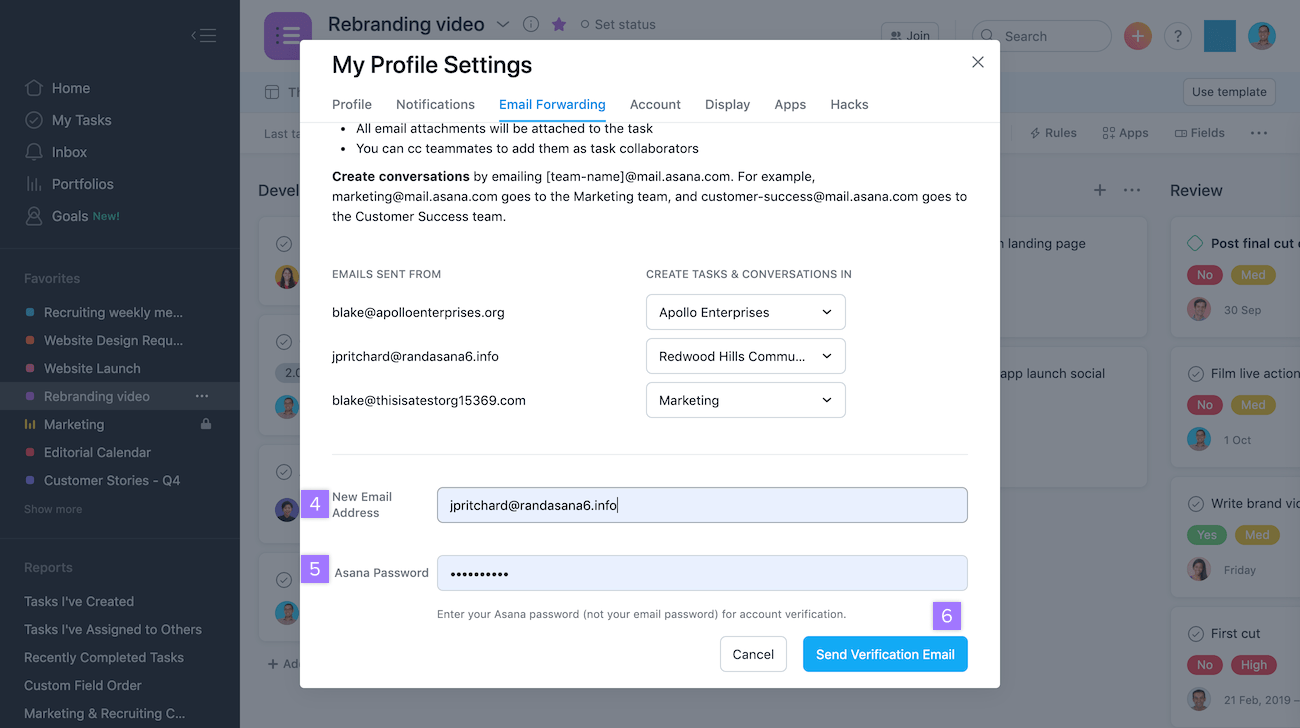Open the Marketing workspace dropdown in the dialog
Screen dimensions: 1300x728
(x=746, y=400)
